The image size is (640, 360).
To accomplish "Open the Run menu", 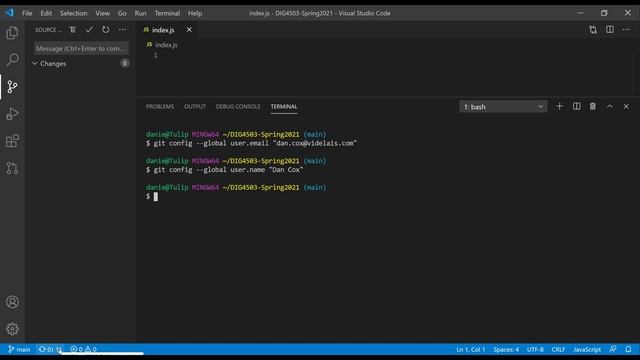I will coord(140,13).
